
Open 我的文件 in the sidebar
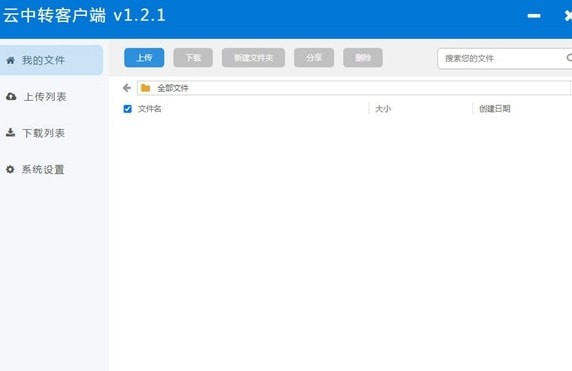[51, 60]
